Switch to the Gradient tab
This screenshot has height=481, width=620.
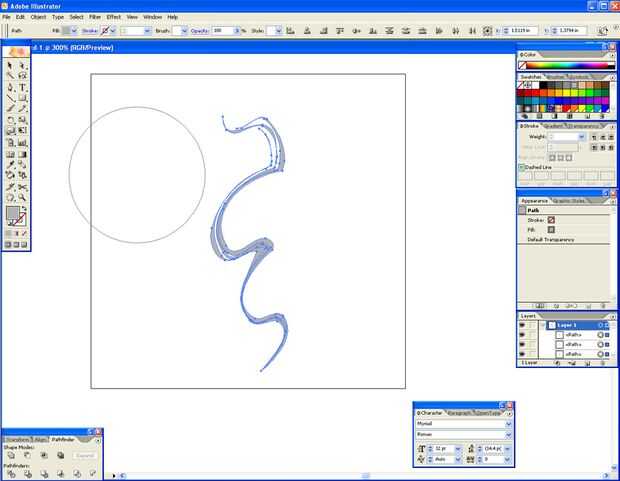pyautogui.click(x=553, y=126)
